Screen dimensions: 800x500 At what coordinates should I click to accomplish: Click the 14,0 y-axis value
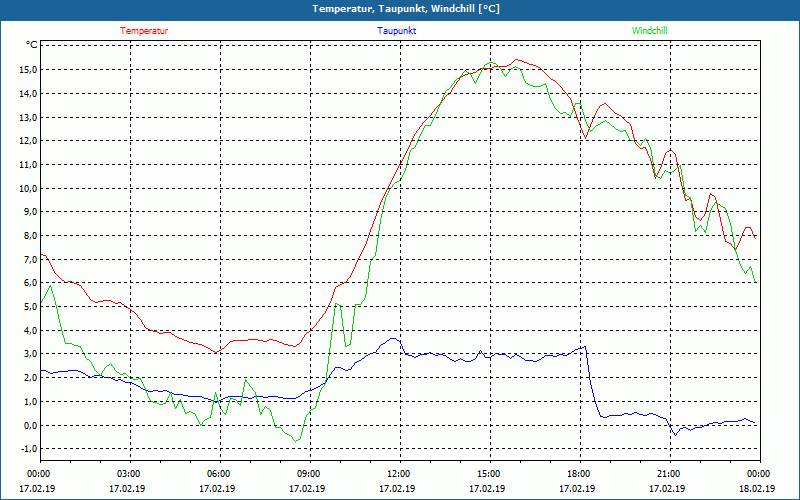(29, 93)
